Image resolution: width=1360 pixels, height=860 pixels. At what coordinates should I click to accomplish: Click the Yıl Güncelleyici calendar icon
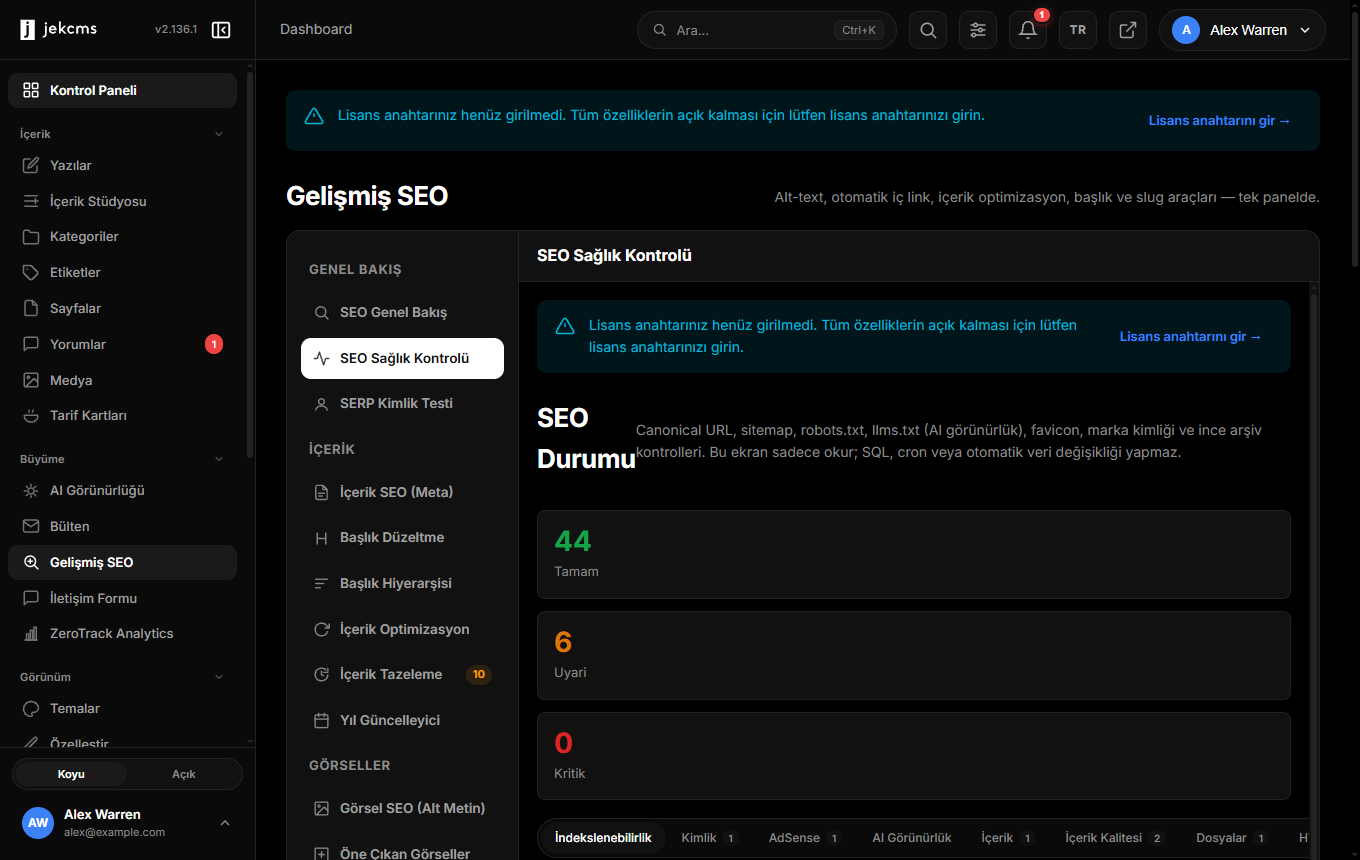[x=322, y=720]
